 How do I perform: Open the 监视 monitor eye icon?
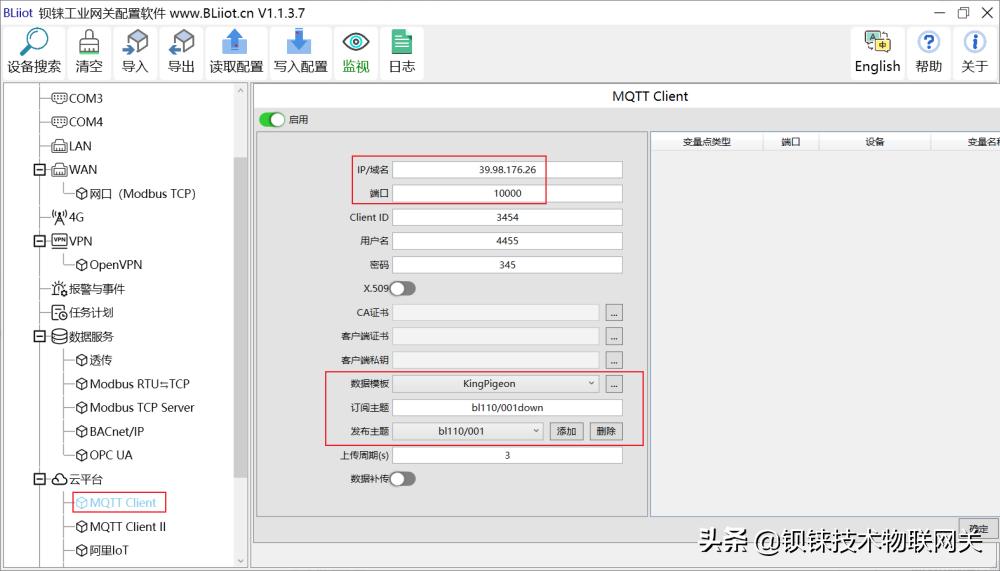click(356, 52)
